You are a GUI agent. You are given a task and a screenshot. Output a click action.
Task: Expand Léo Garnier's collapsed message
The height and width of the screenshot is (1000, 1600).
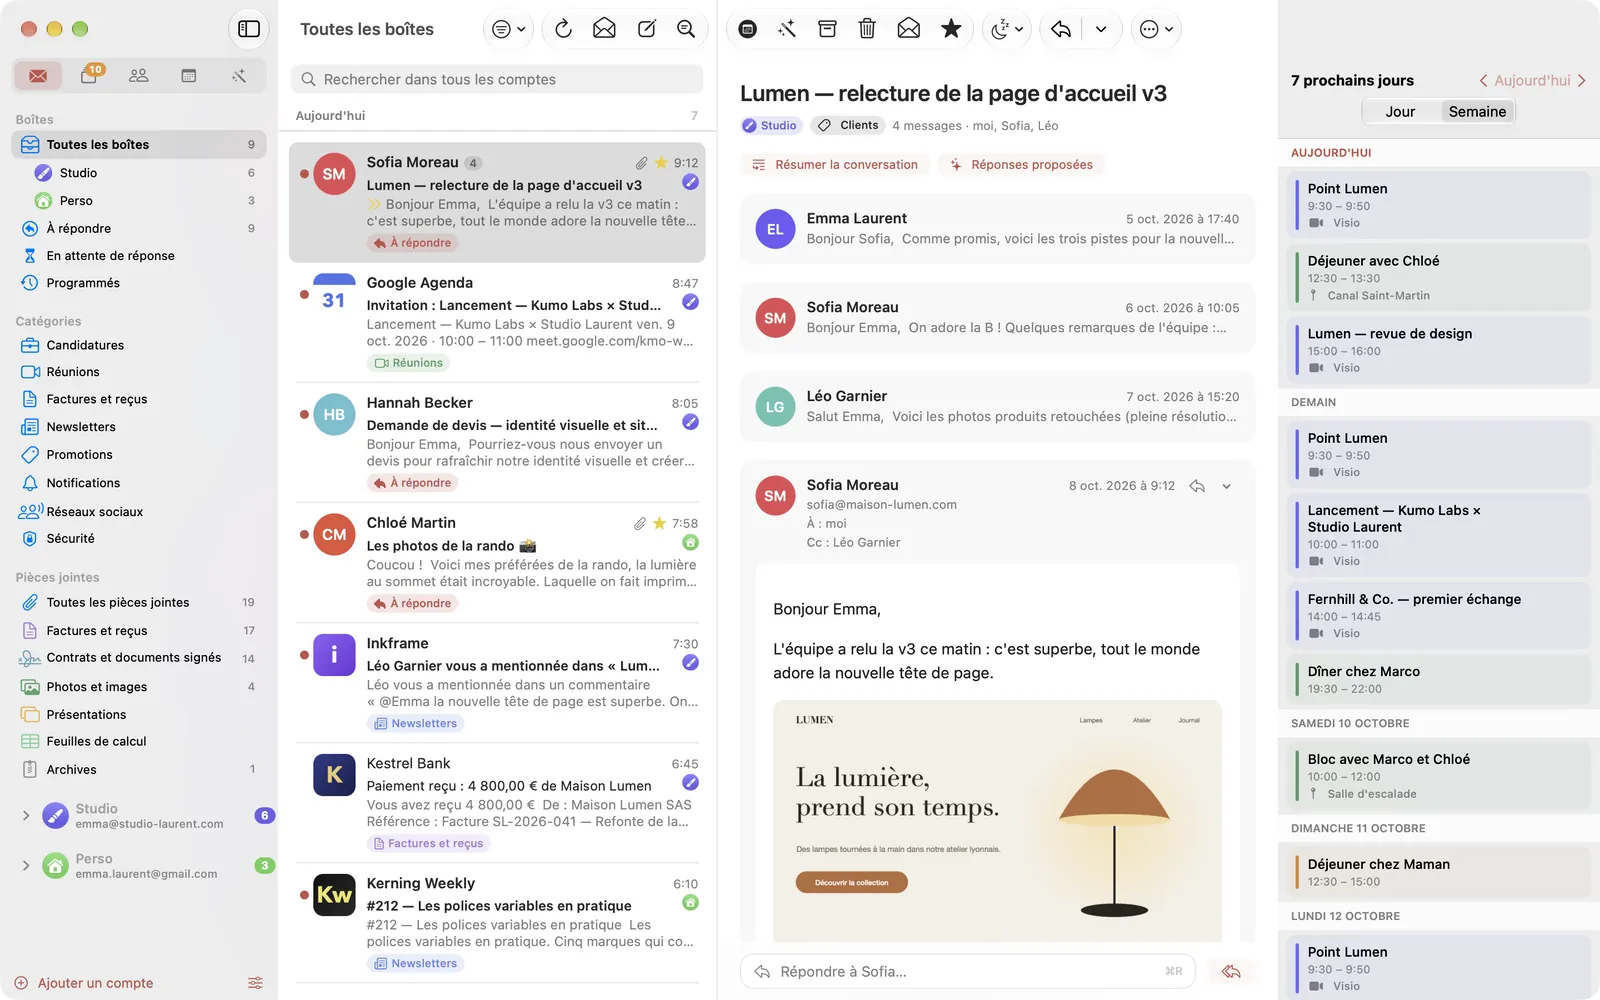997,407
